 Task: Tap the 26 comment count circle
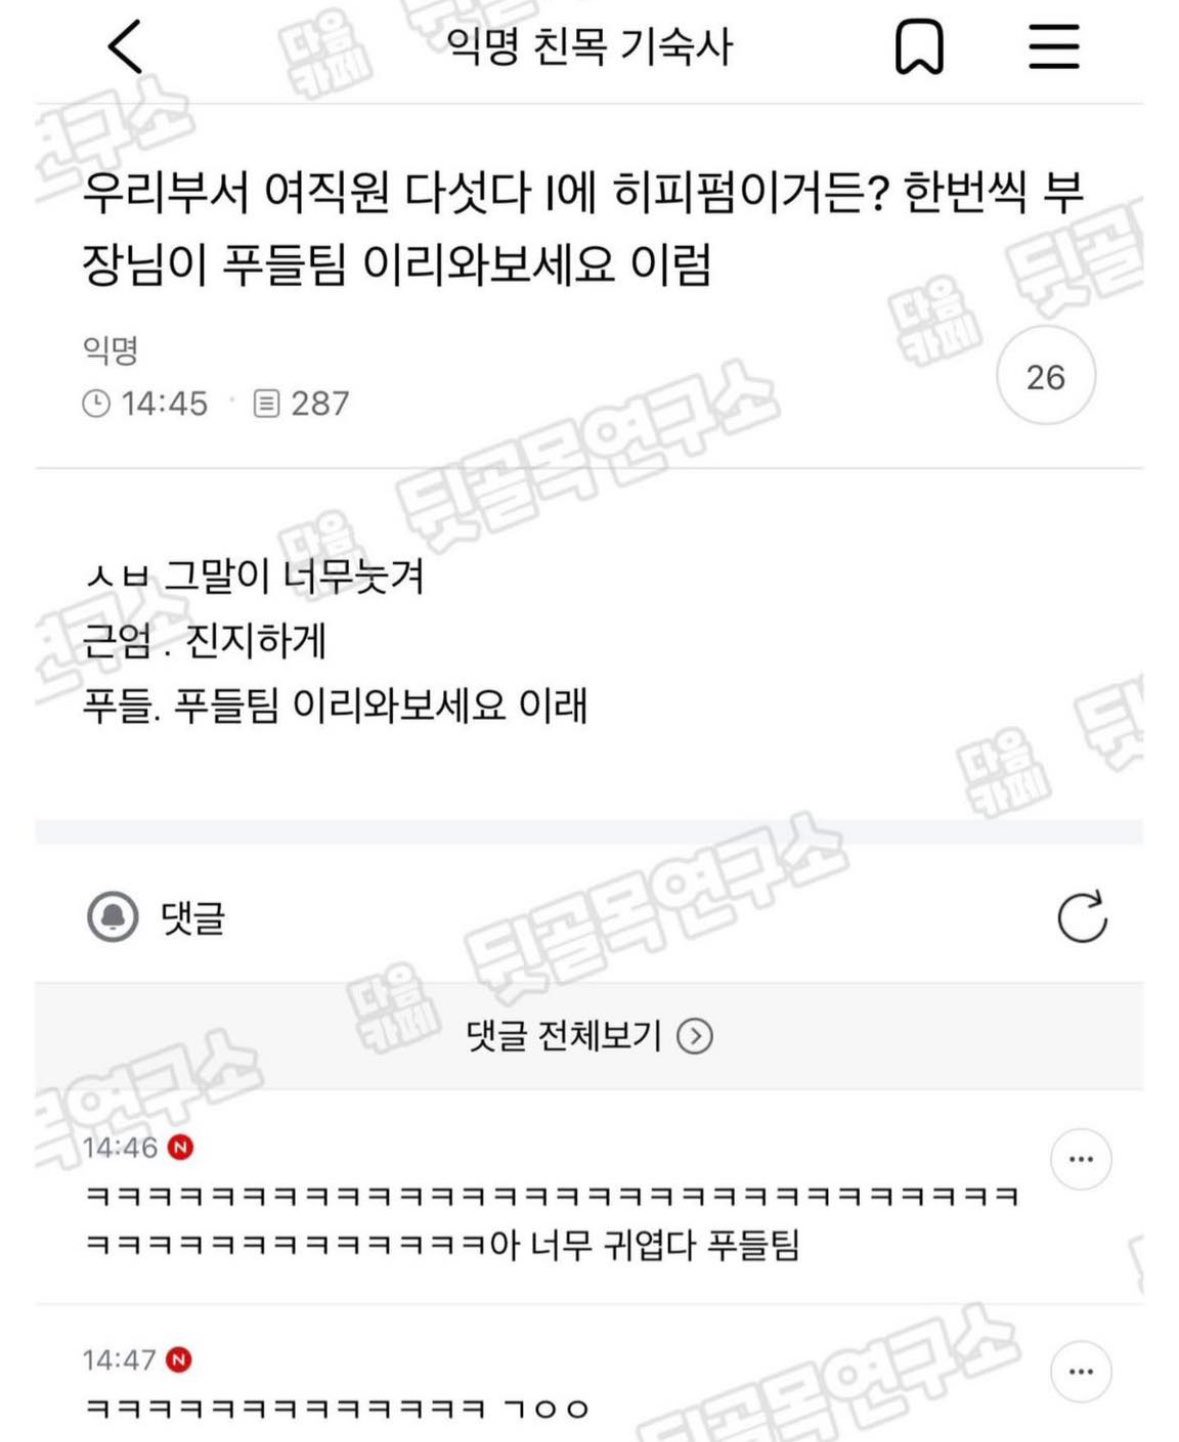pos(1046,376)
